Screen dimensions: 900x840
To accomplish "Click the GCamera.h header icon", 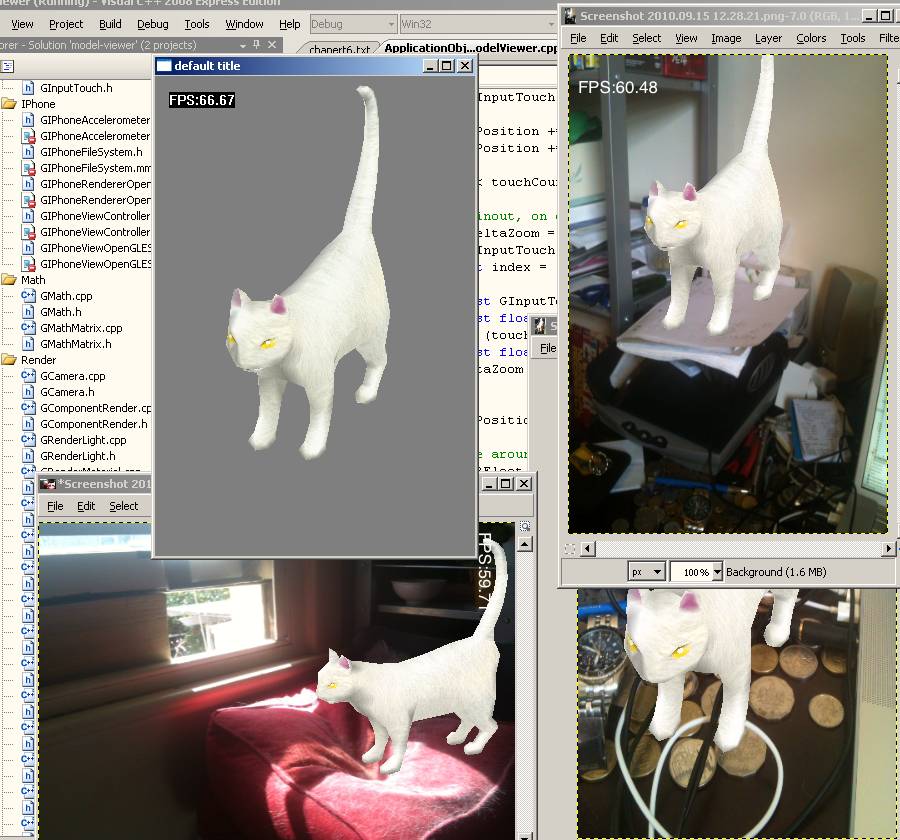I will pos(28,392).
